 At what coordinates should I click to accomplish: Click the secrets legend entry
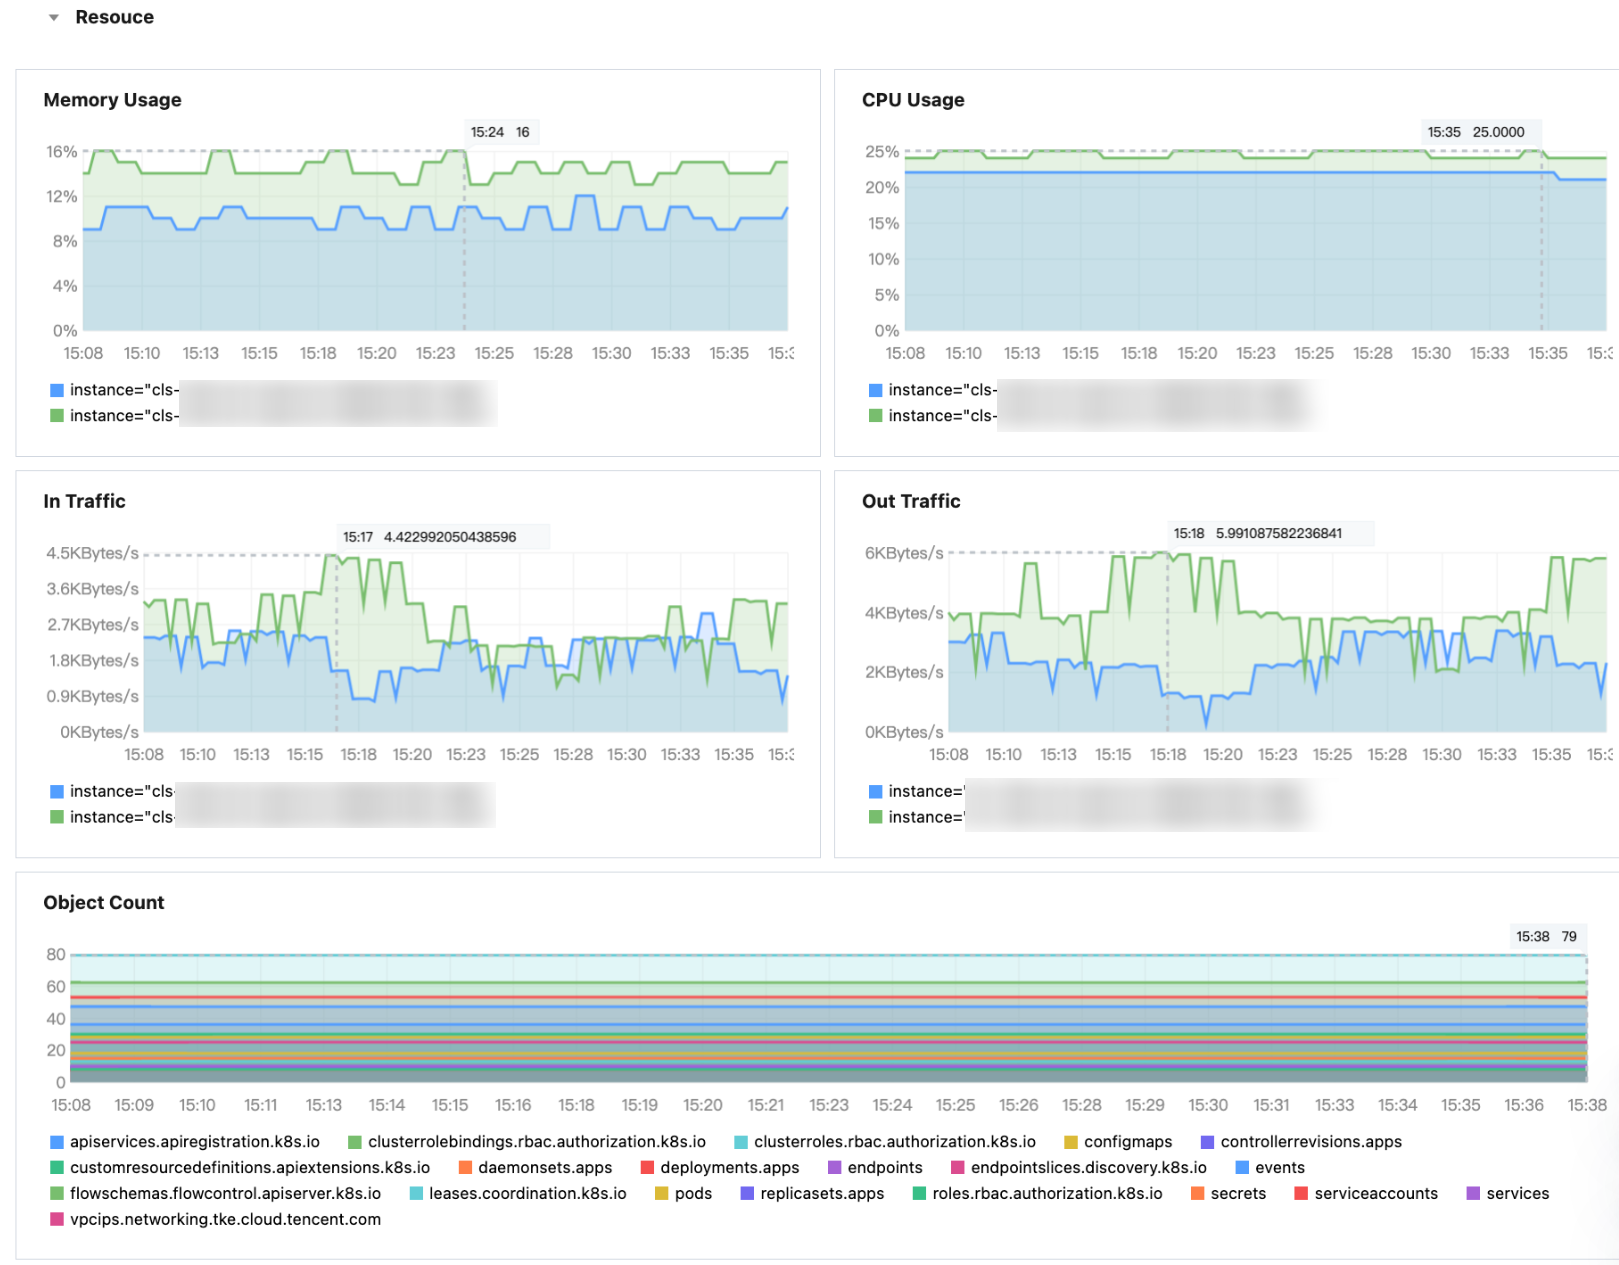coord(1228,1194)
